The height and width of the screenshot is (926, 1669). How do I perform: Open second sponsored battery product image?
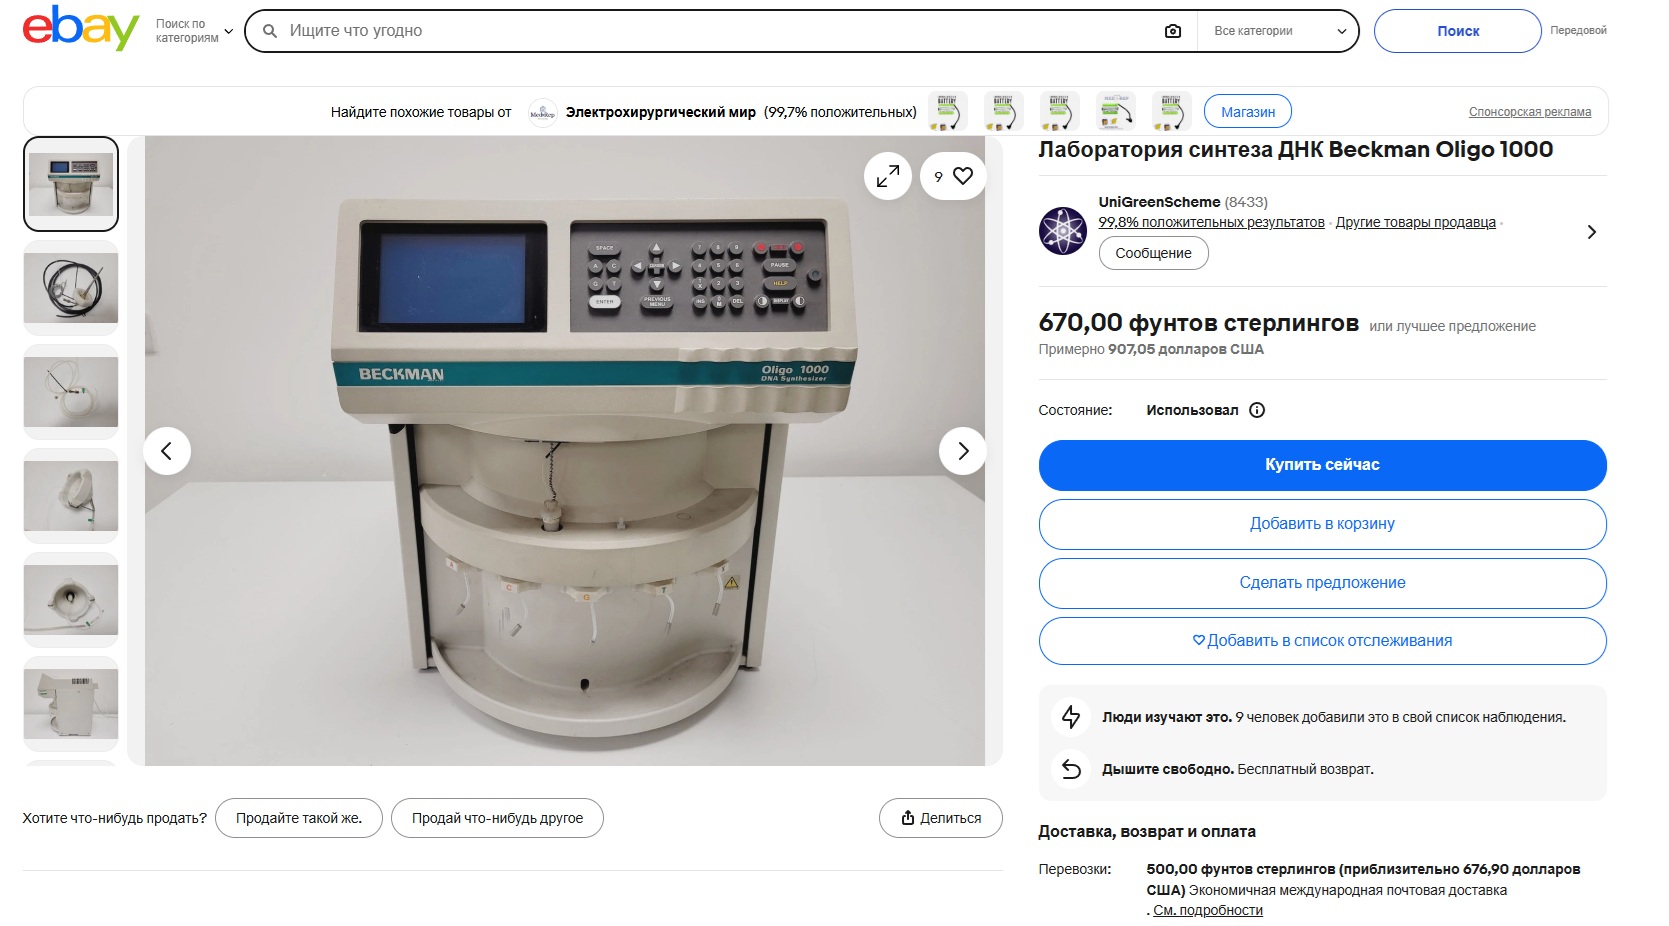1003,112
